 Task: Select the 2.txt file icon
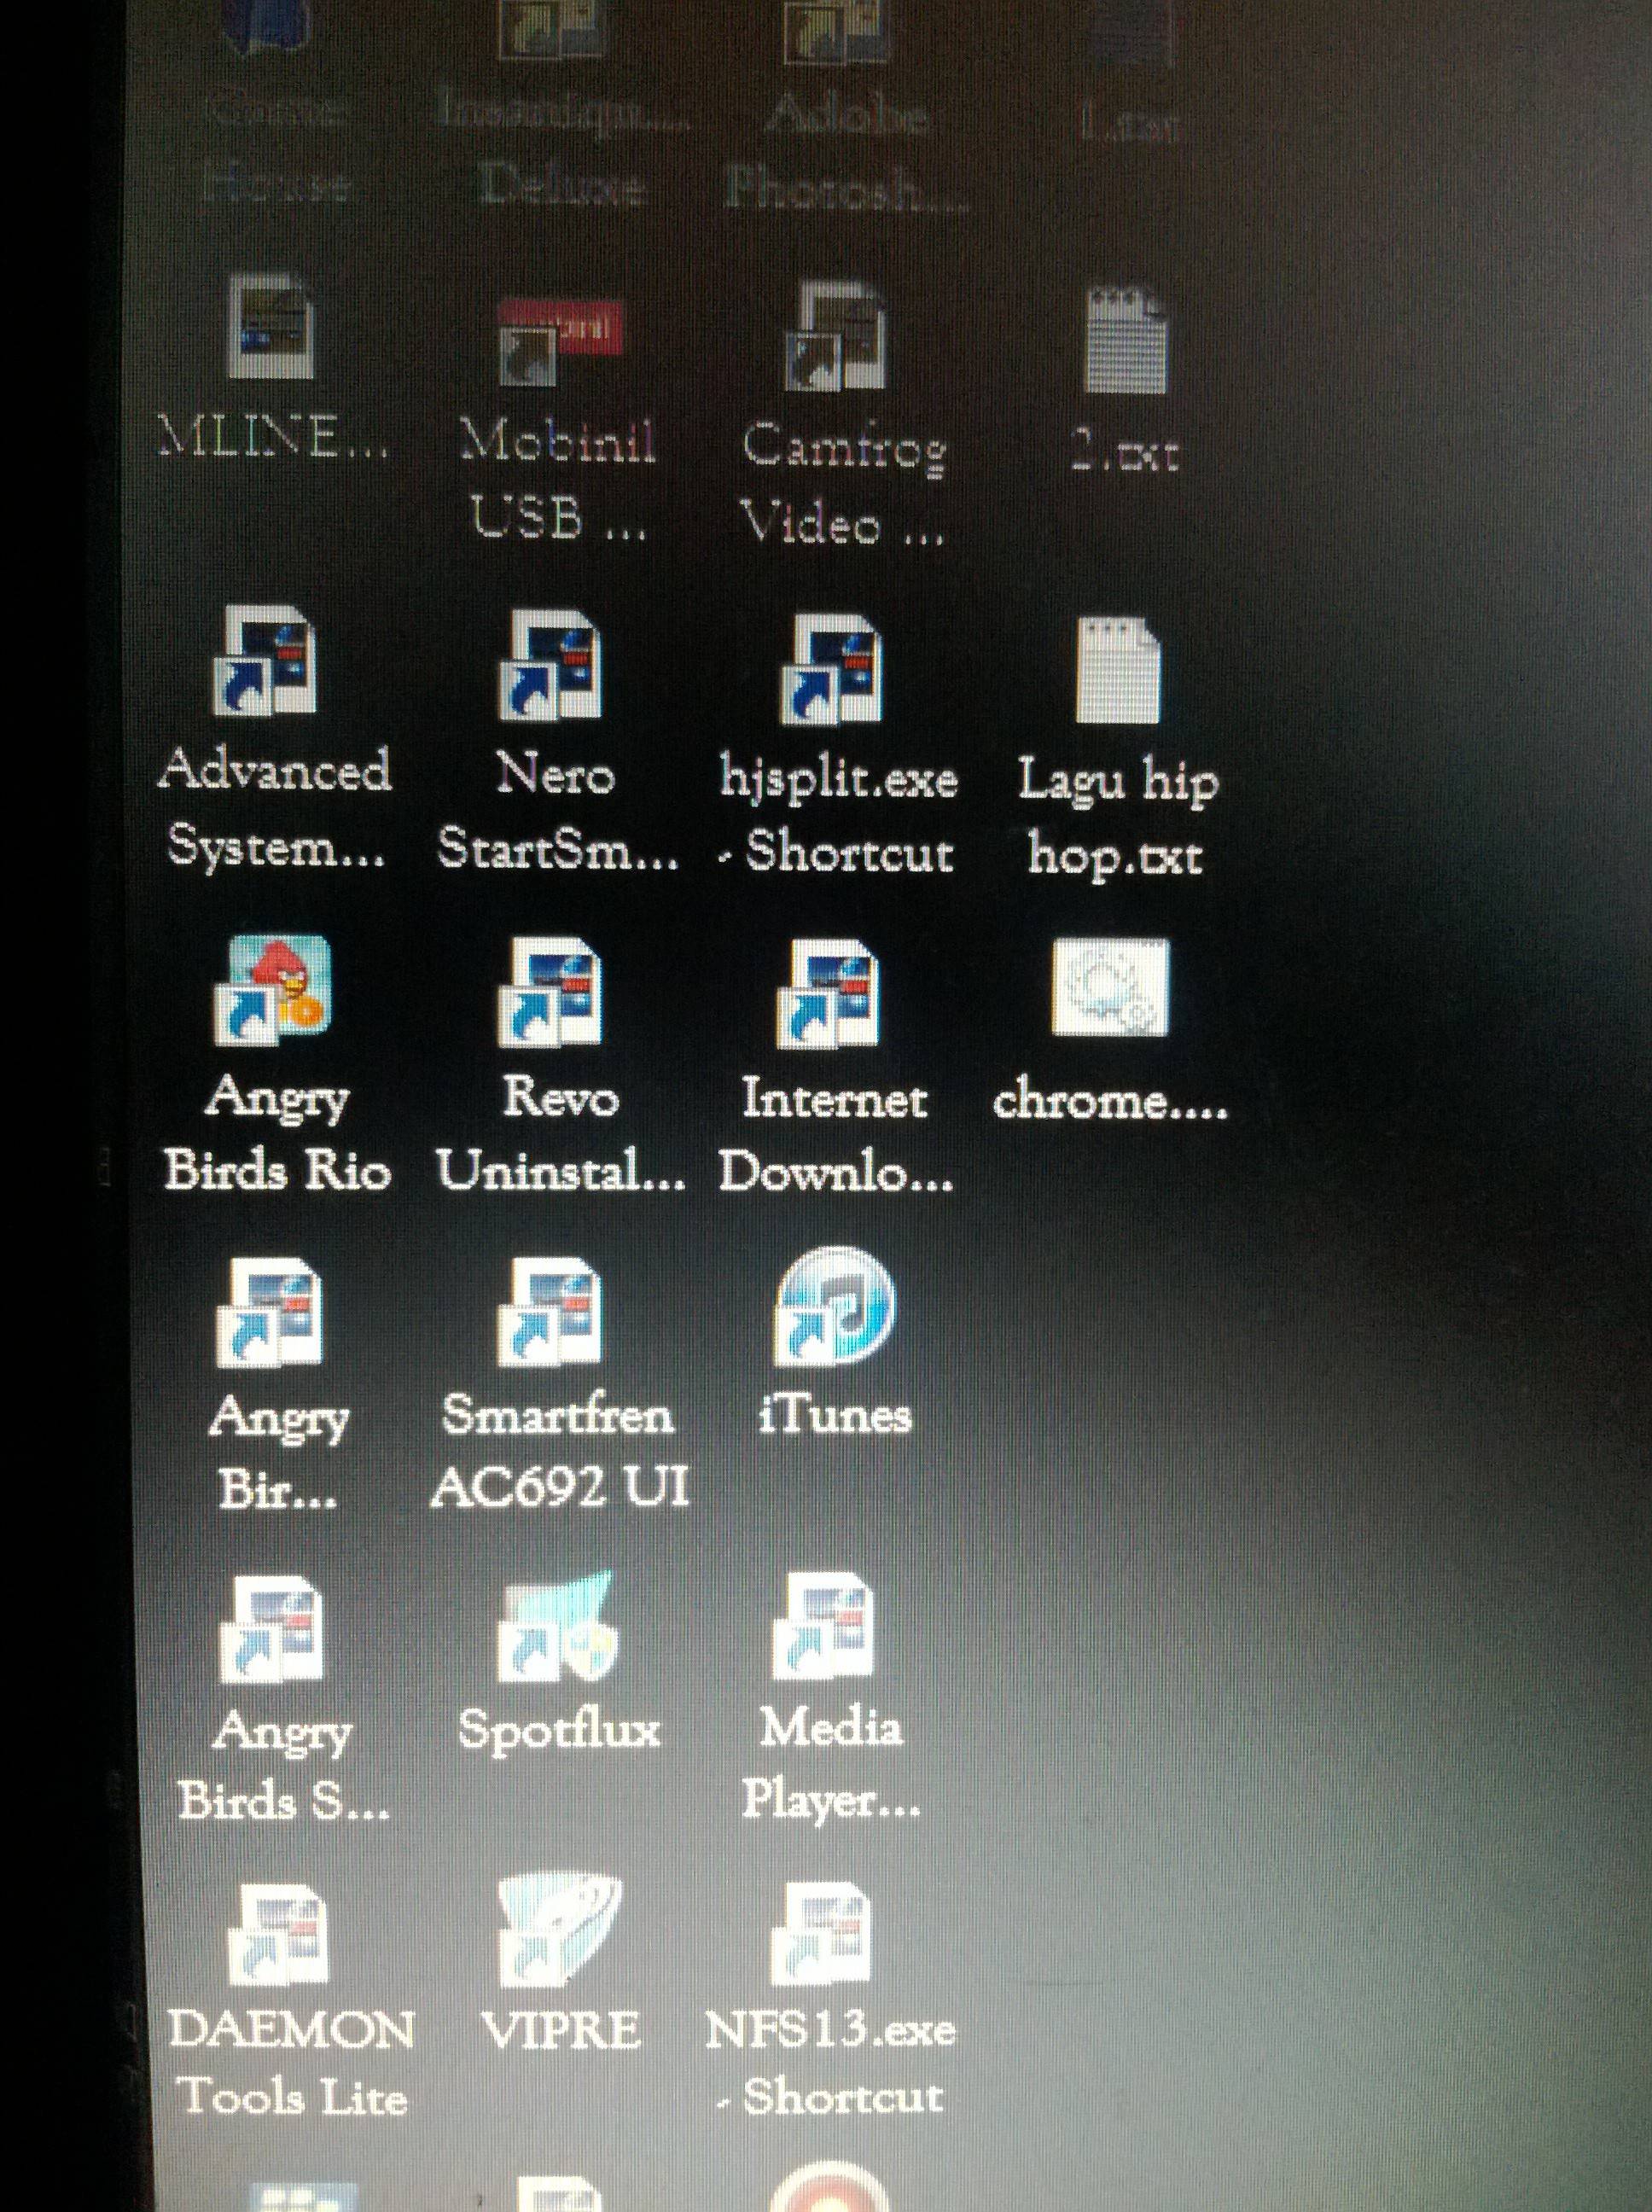click(1127, 340)
